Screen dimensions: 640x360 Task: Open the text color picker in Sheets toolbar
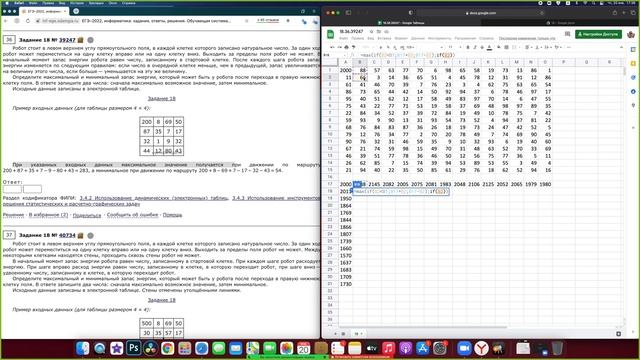[489, 47]
